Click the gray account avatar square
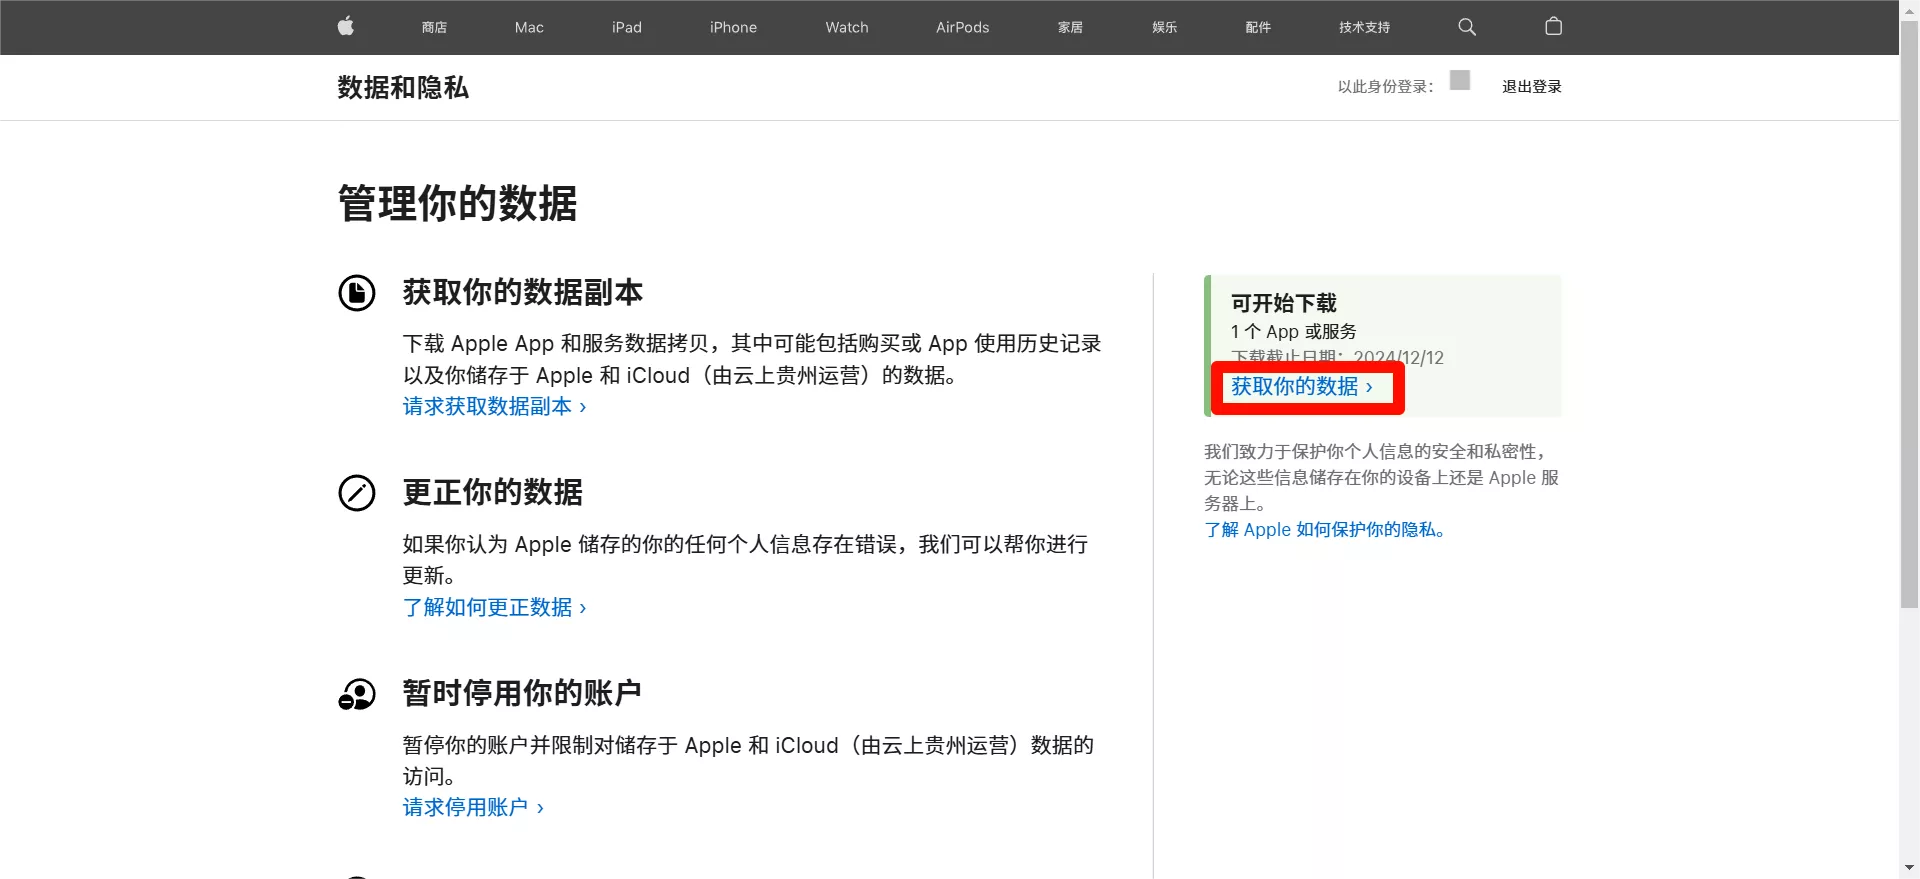Screen dimensions: 1920x879 pos(1460,81)
